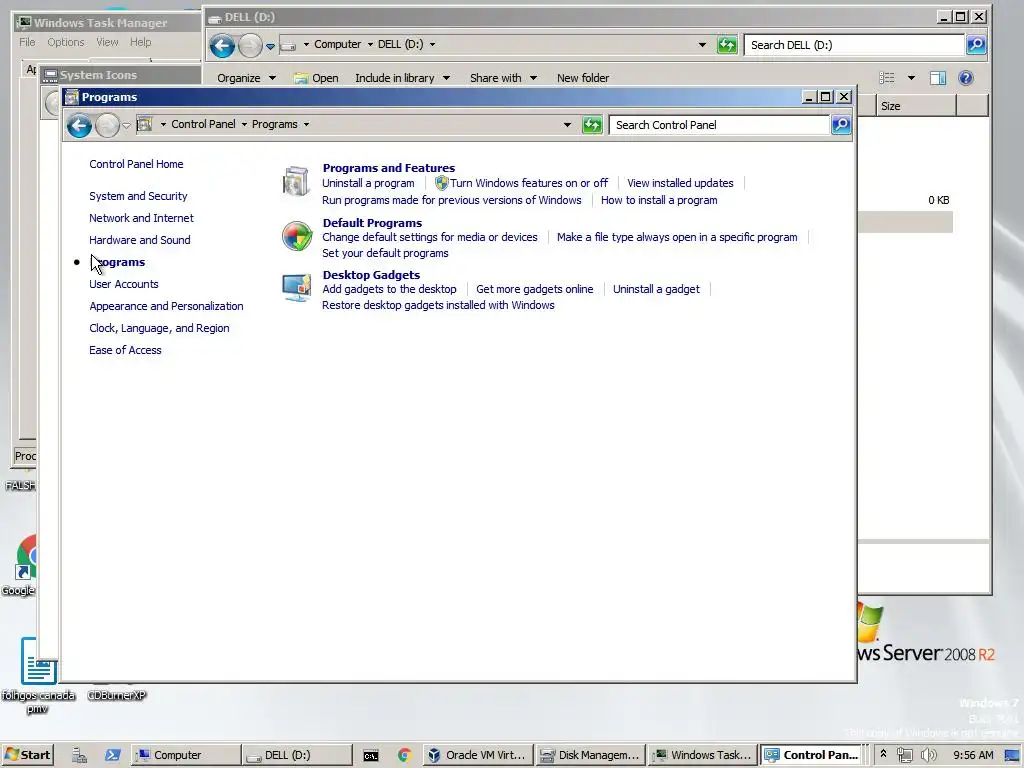This screenshot has width=1024, height=768.
Task: Refresh the Control Panel Programs window
Action: (592, 125)
